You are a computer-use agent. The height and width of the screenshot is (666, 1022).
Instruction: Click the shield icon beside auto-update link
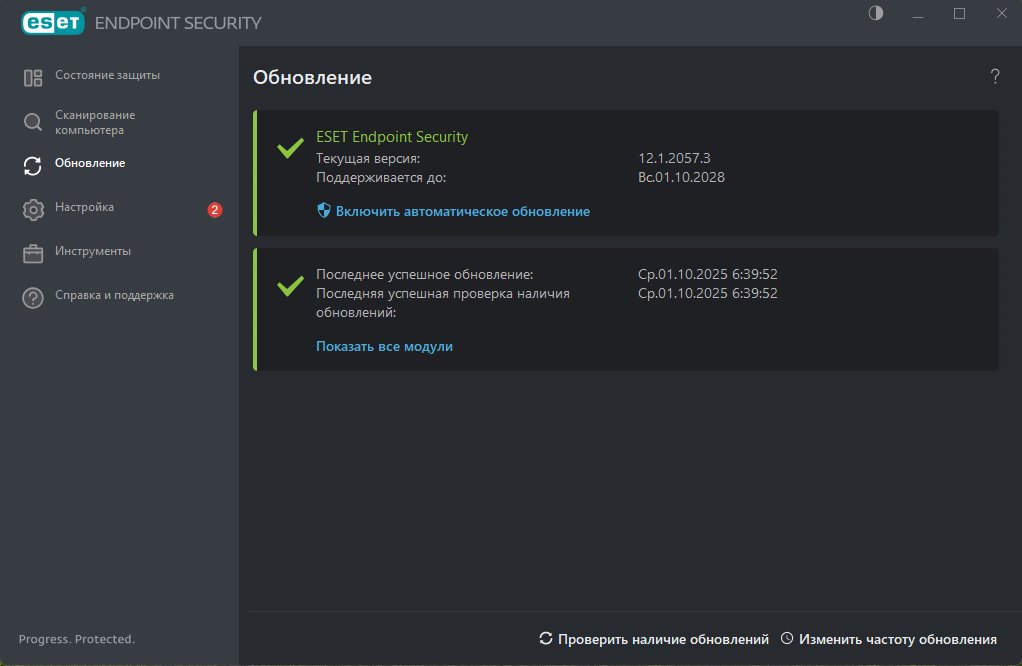324,211
